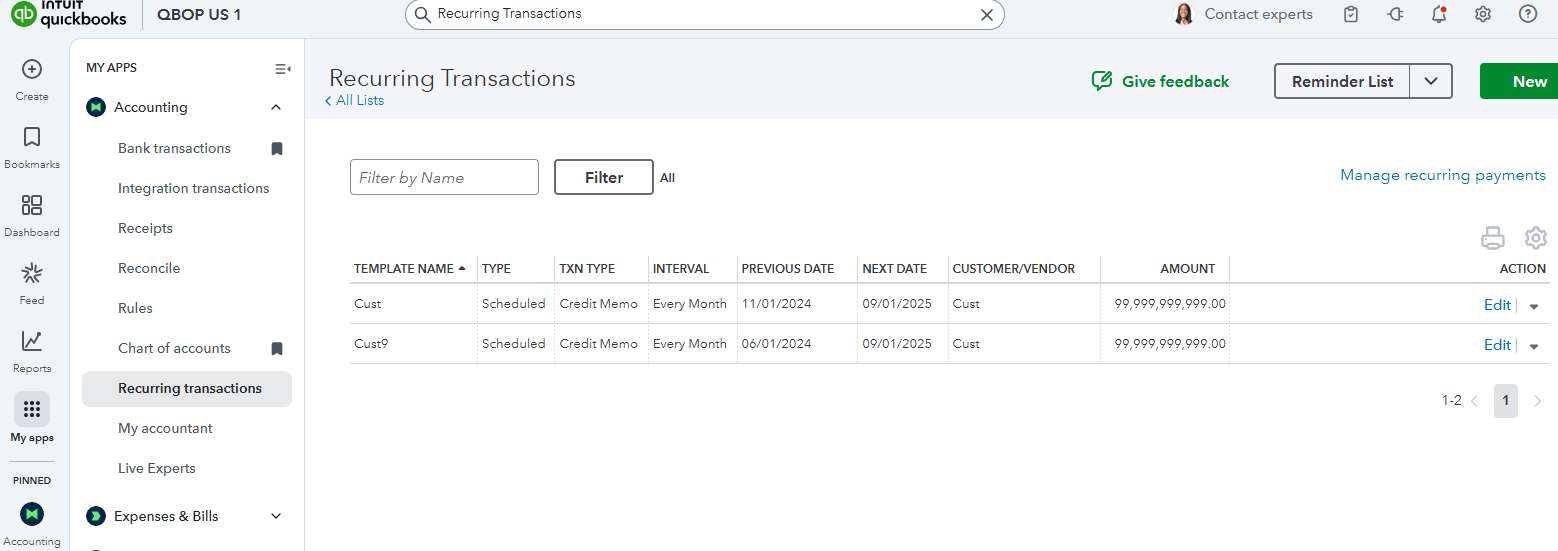
Task: Open Manage recurring payments link
Action: click(x=1442, y=175)
